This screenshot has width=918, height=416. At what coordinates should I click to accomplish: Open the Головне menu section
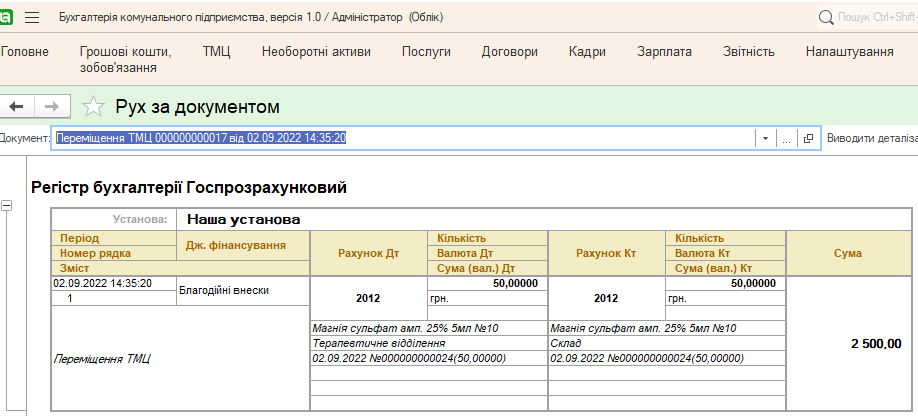[24, 52]
